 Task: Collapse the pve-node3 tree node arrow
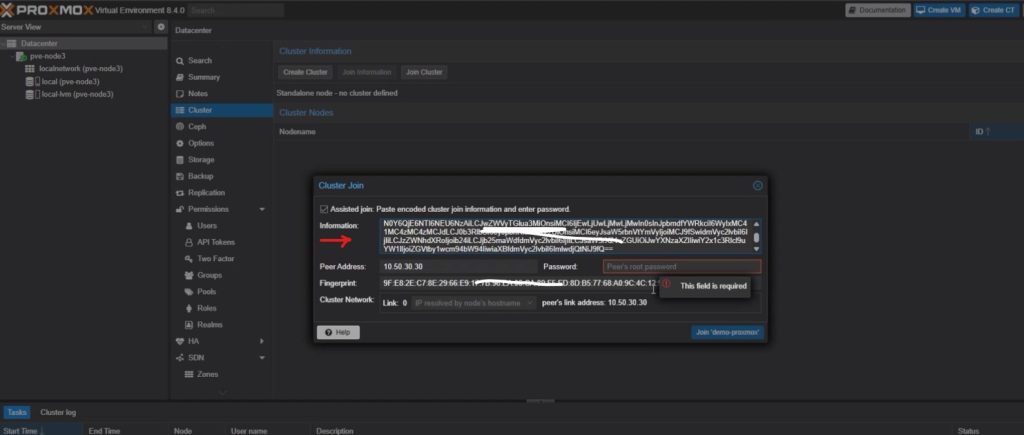(x=12, y=56)
